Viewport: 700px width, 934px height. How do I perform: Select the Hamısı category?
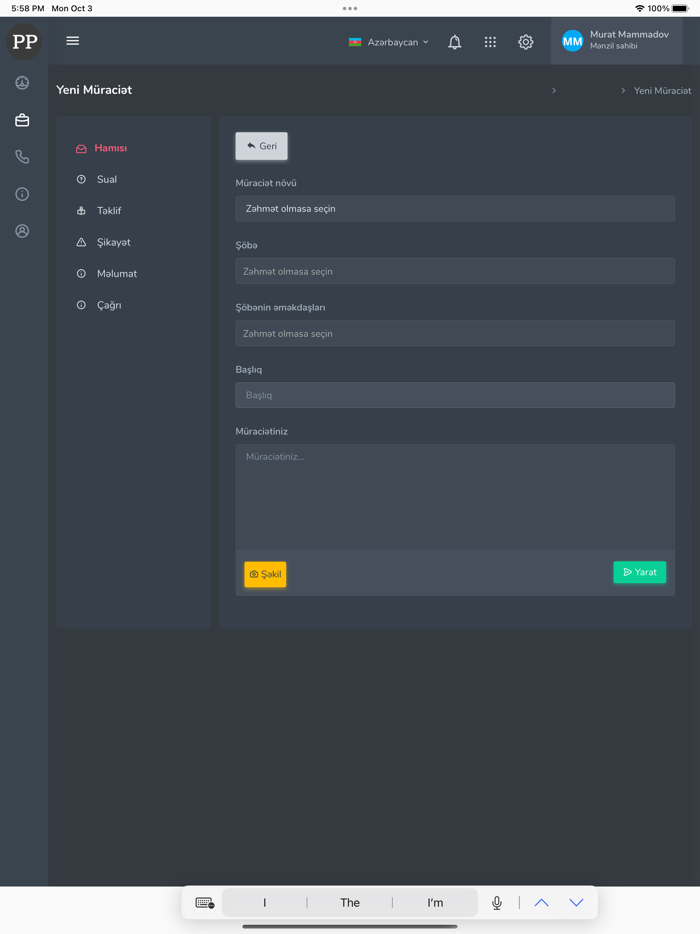pyautogui.click(x=101, y=148)
